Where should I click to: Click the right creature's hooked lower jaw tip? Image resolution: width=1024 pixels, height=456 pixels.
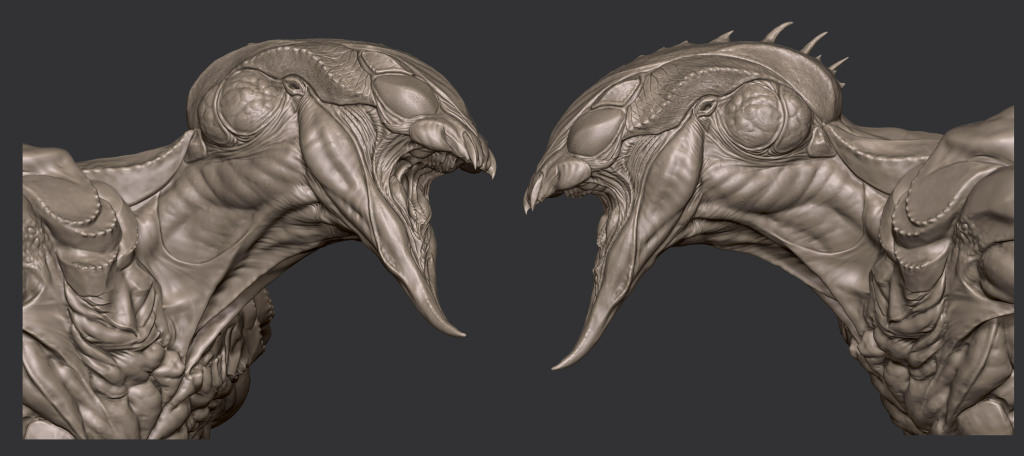[x=556, y=365]
